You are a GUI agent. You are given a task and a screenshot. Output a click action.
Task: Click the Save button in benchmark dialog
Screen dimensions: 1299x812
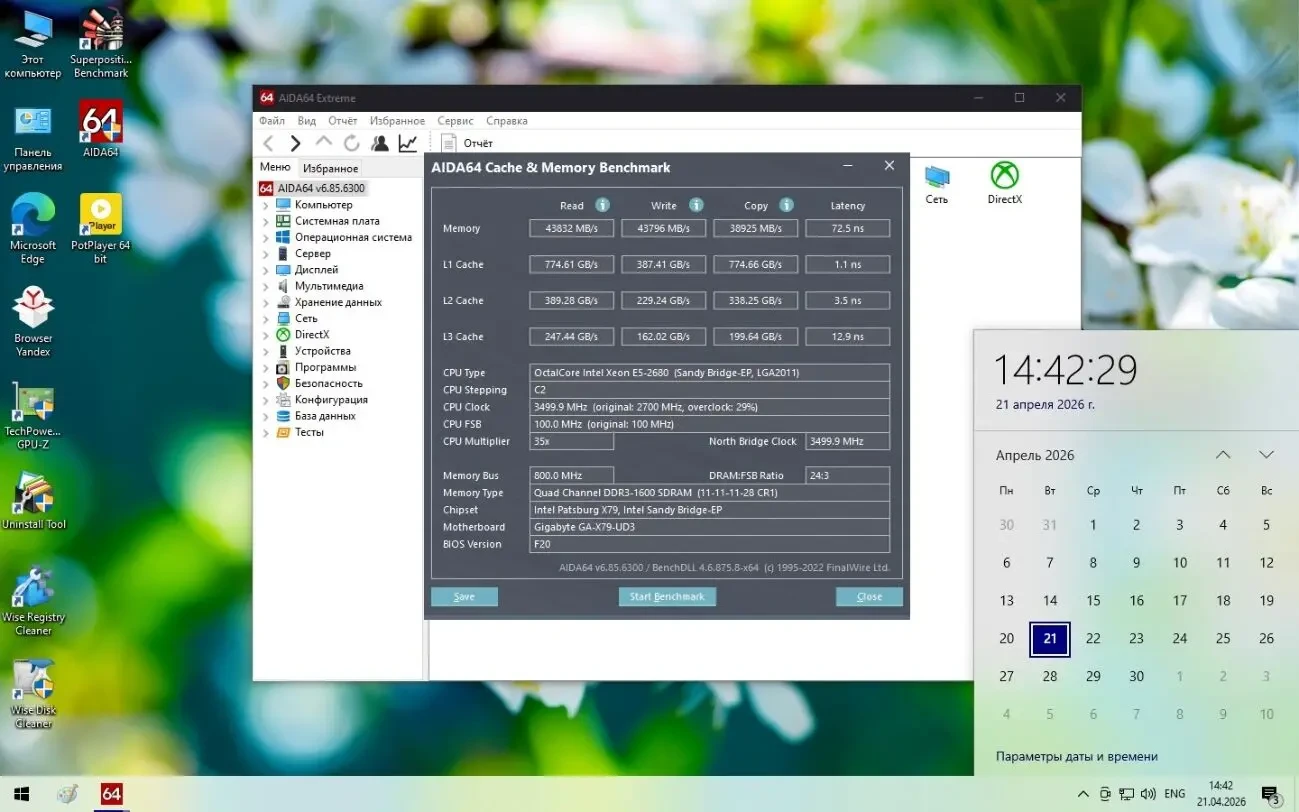[x=464, y=597]
